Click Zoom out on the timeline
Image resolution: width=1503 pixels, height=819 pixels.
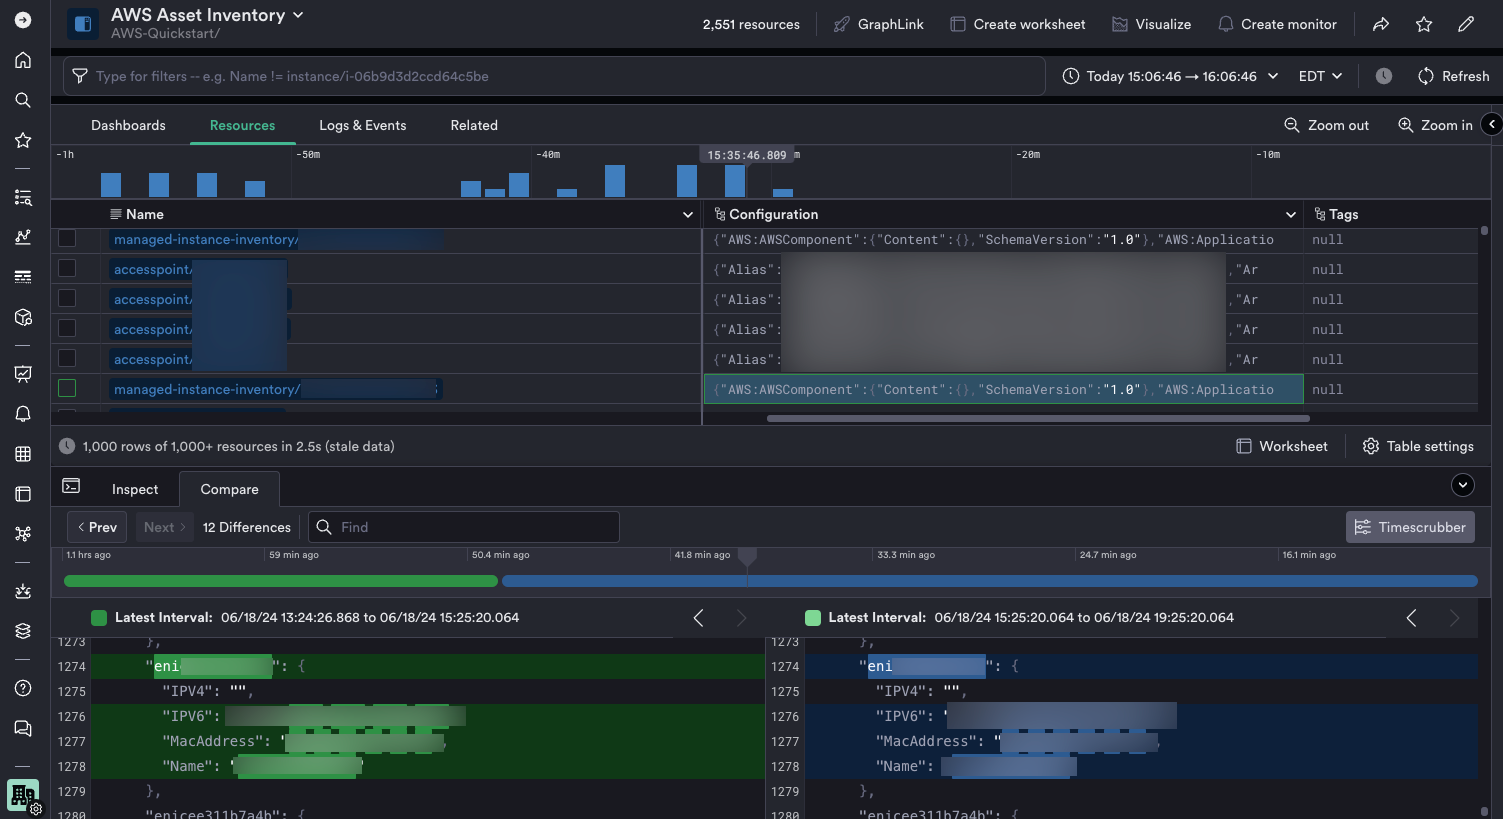1327,125
